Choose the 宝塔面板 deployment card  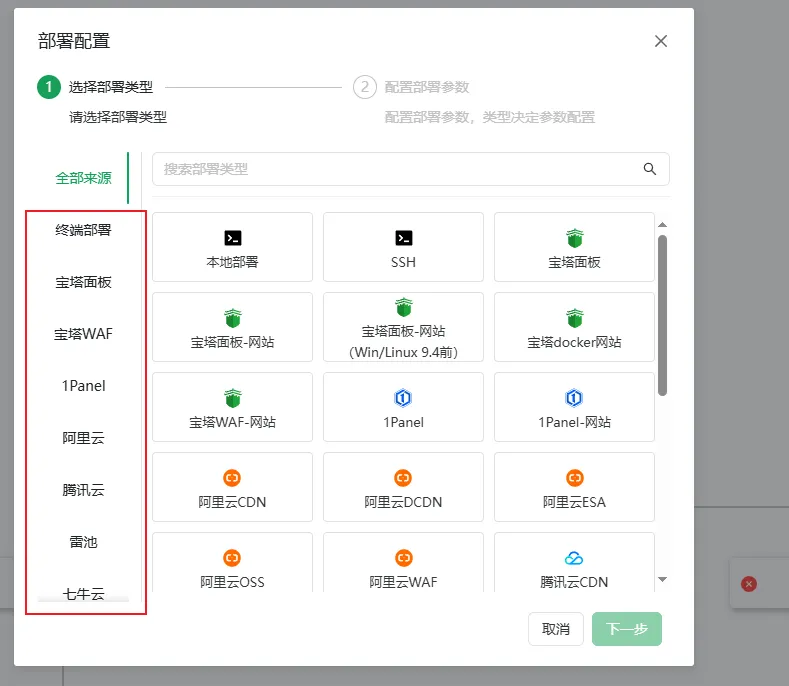click(574, 247)
